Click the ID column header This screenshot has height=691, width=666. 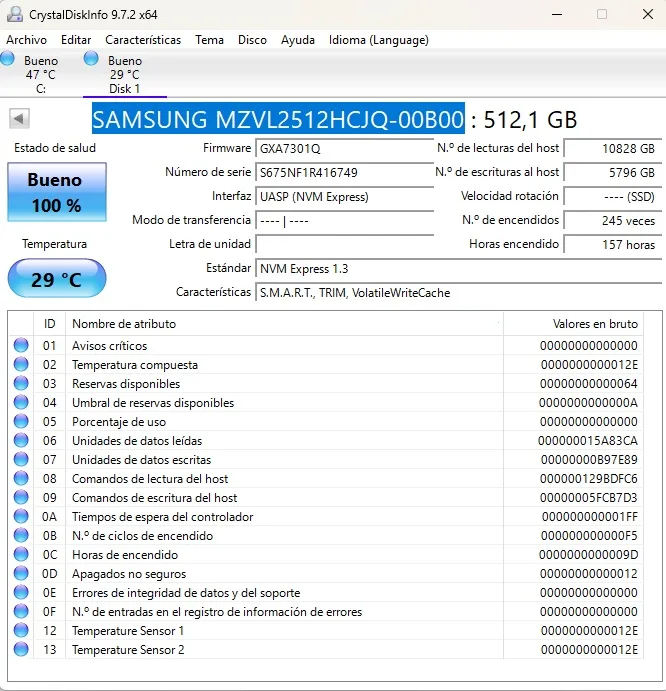(x=49, y=324)
